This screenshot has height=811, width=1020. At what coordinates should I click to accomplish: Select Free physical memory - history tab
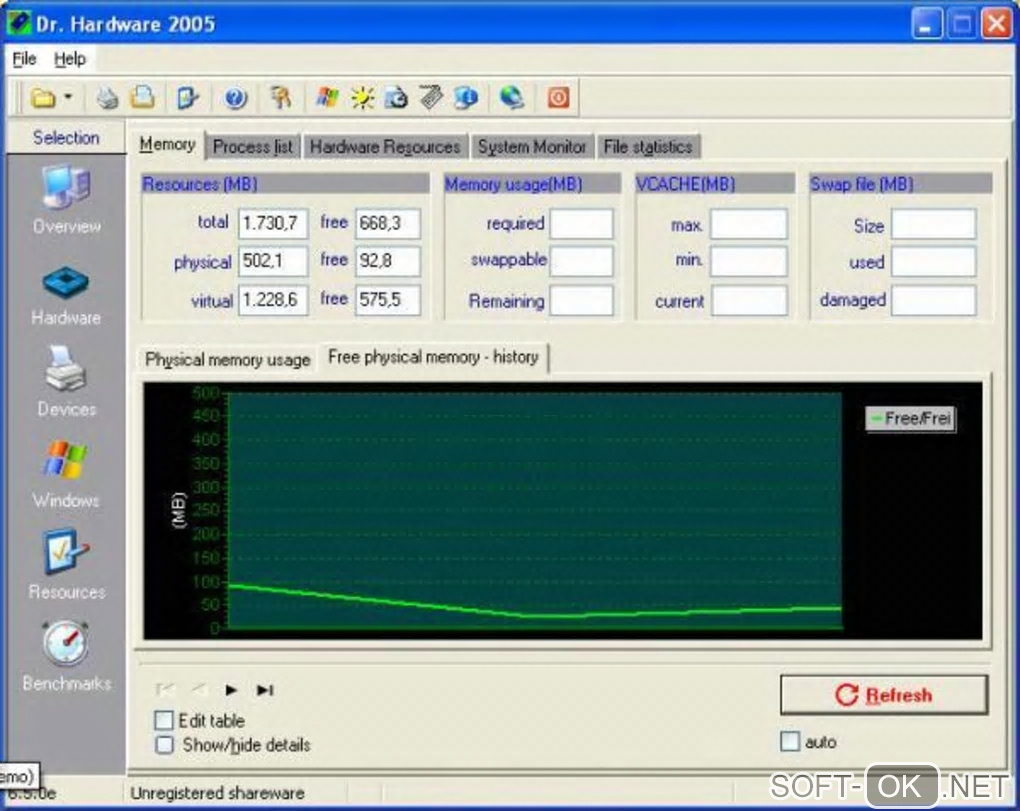[433, 357]
